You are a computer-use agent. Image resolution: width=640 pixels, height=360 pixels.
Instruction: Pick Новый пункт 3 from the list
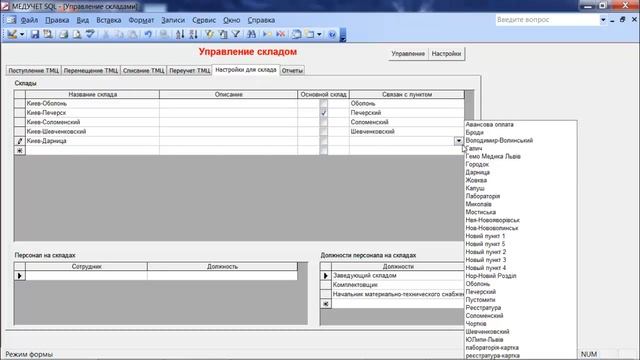[x=486, y=260]
